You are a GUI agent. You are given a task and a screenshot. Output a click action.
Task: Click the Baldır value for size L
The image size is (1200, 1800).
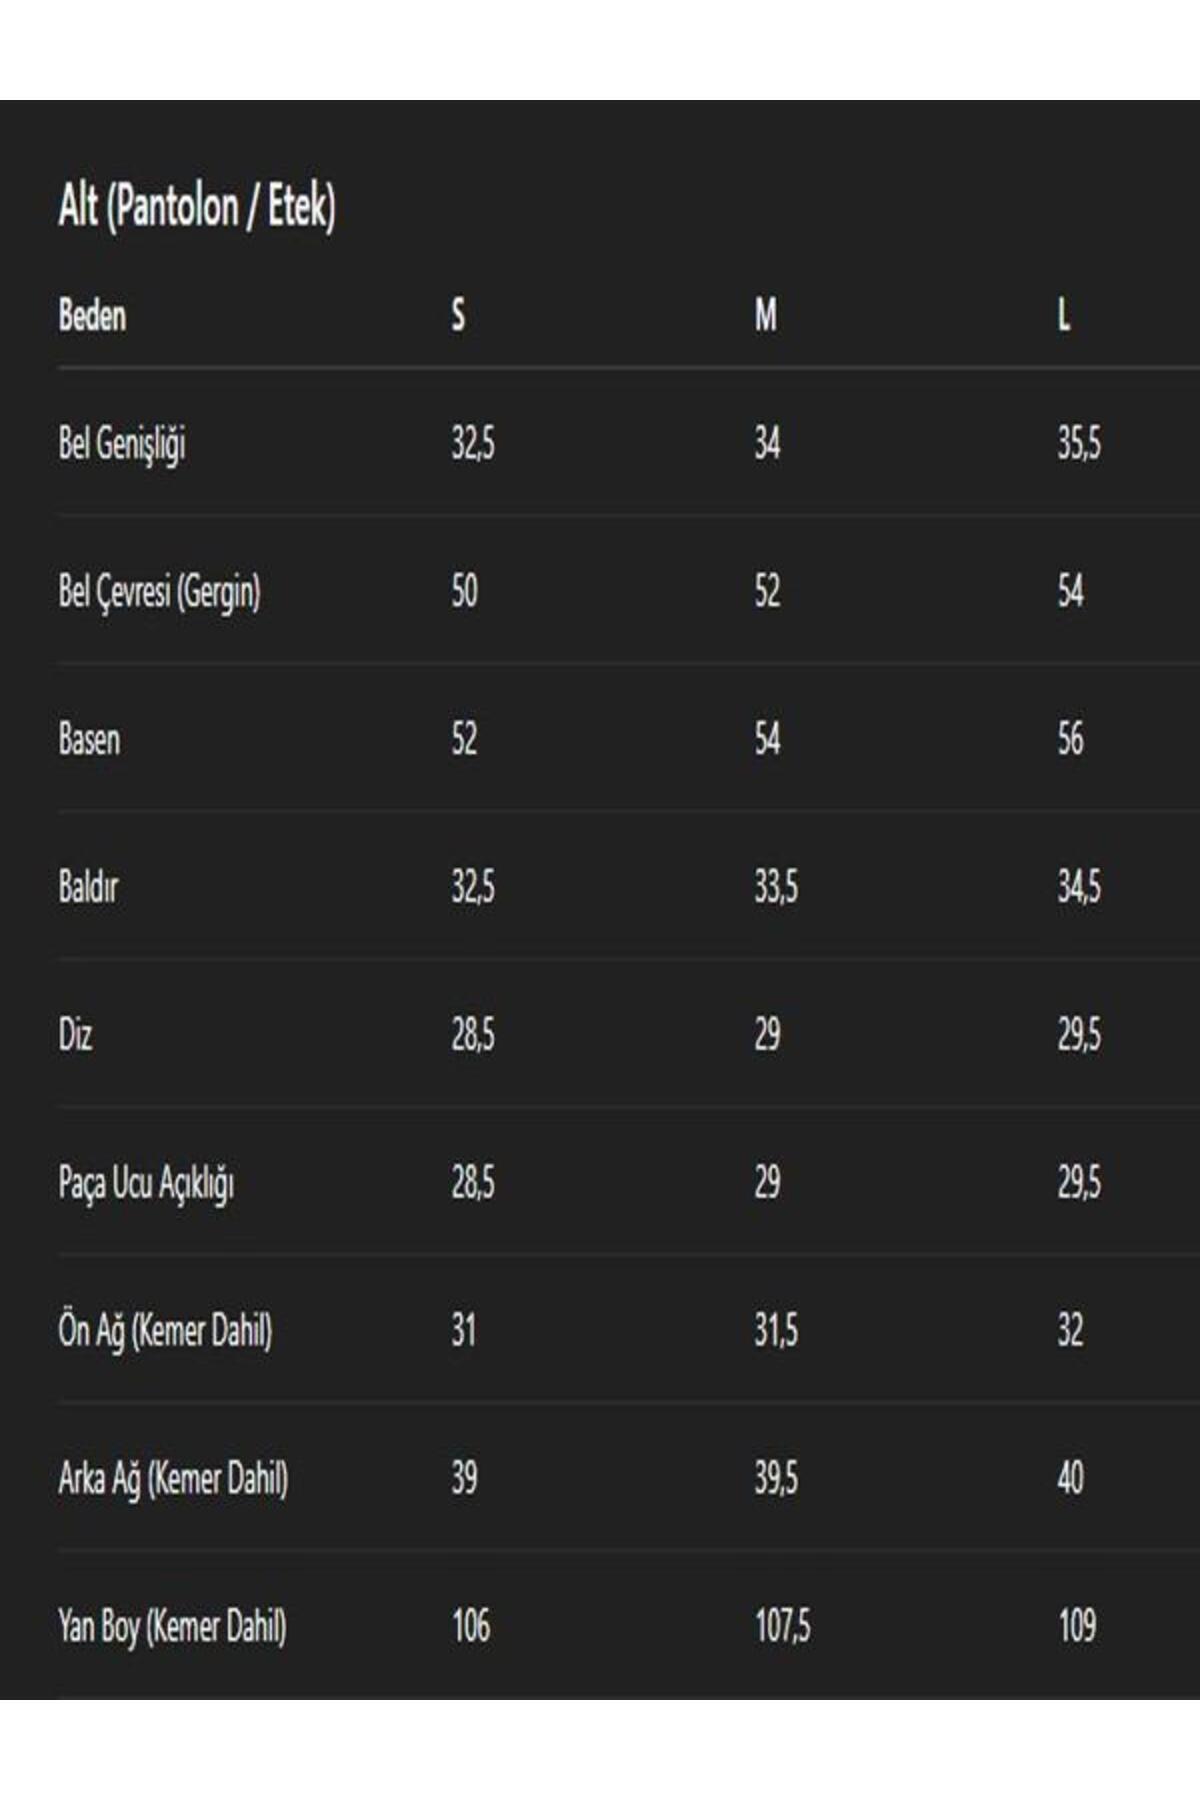tap(1079, 887)
